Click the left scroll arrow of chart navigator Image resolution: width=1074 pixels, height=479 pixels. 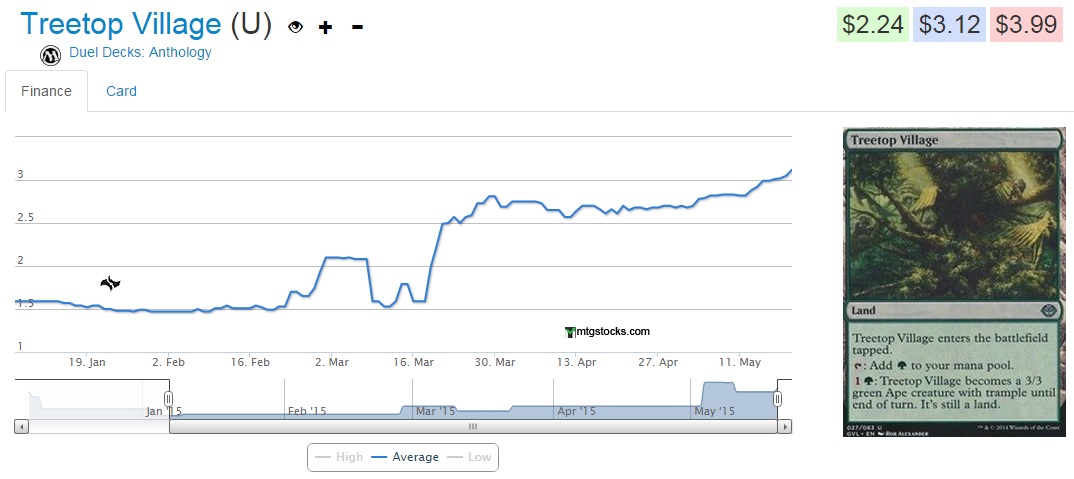(21, 427)
